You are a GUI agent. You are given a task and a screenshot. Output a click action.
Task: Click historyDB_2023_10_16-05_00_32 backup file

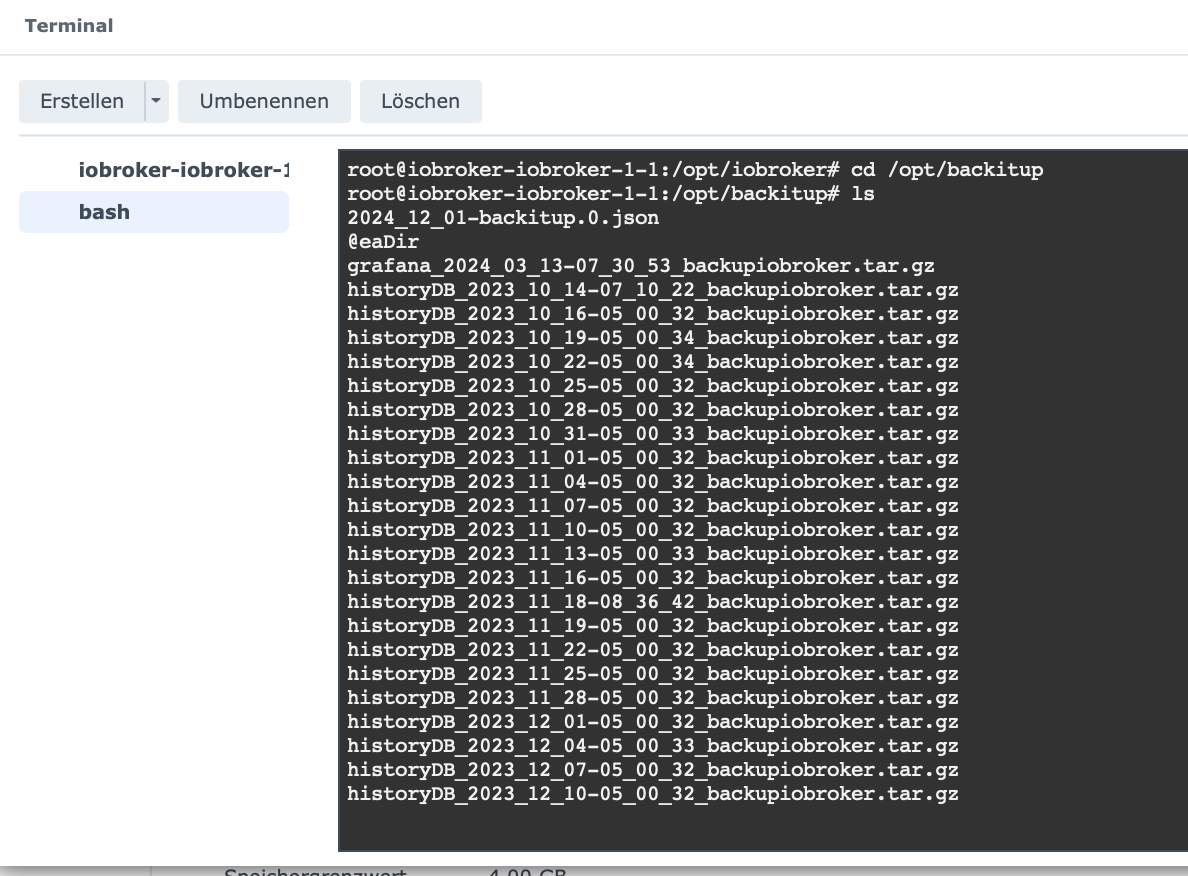(x=652, y=314)
